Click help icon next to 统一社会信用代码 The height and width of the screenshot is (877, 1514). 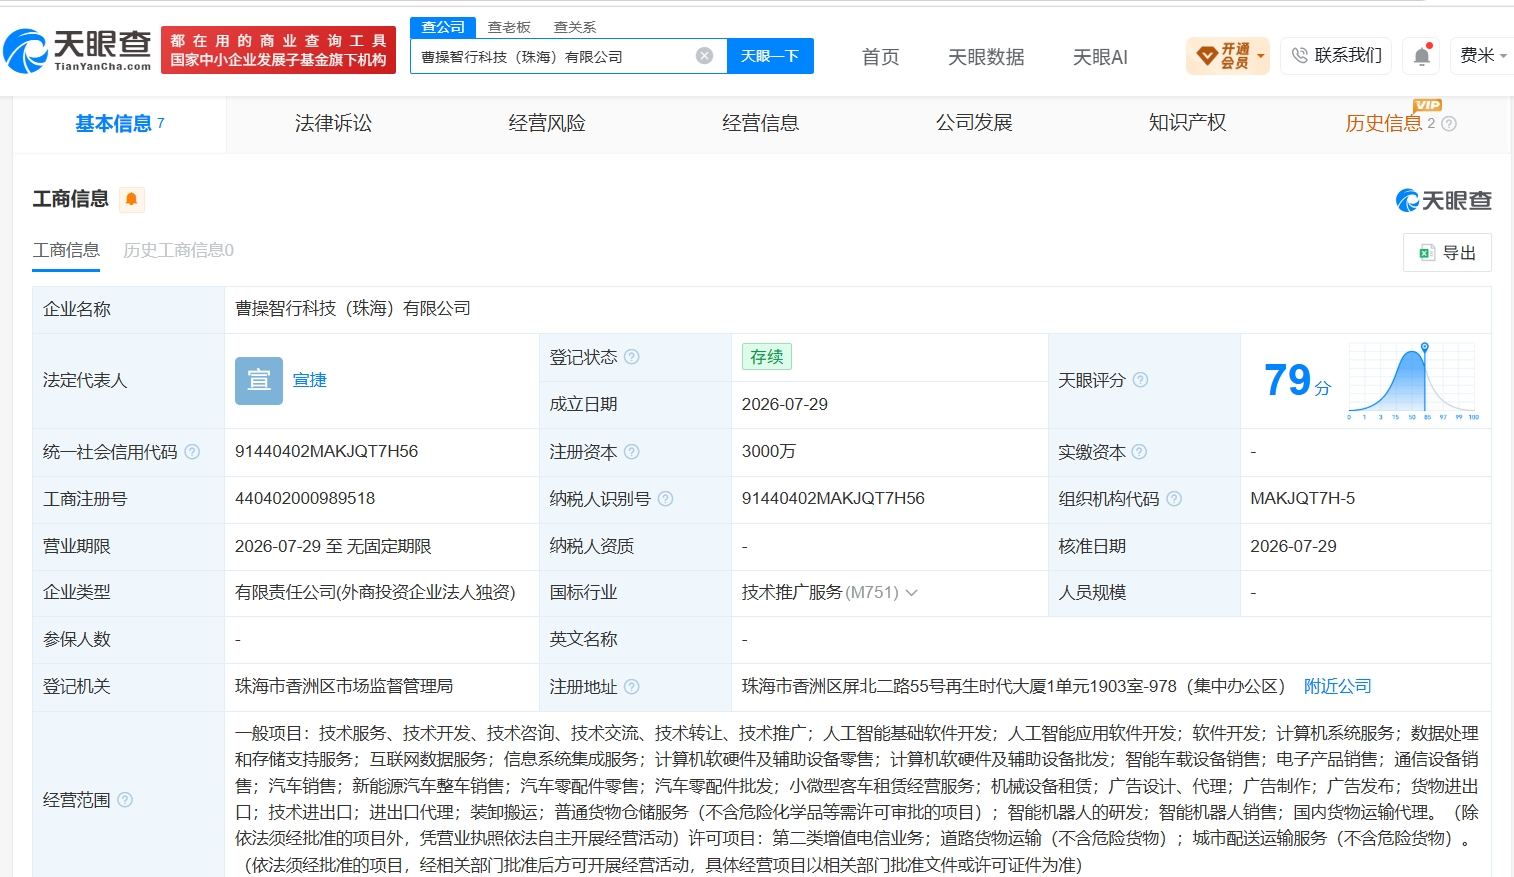(192, 452)
